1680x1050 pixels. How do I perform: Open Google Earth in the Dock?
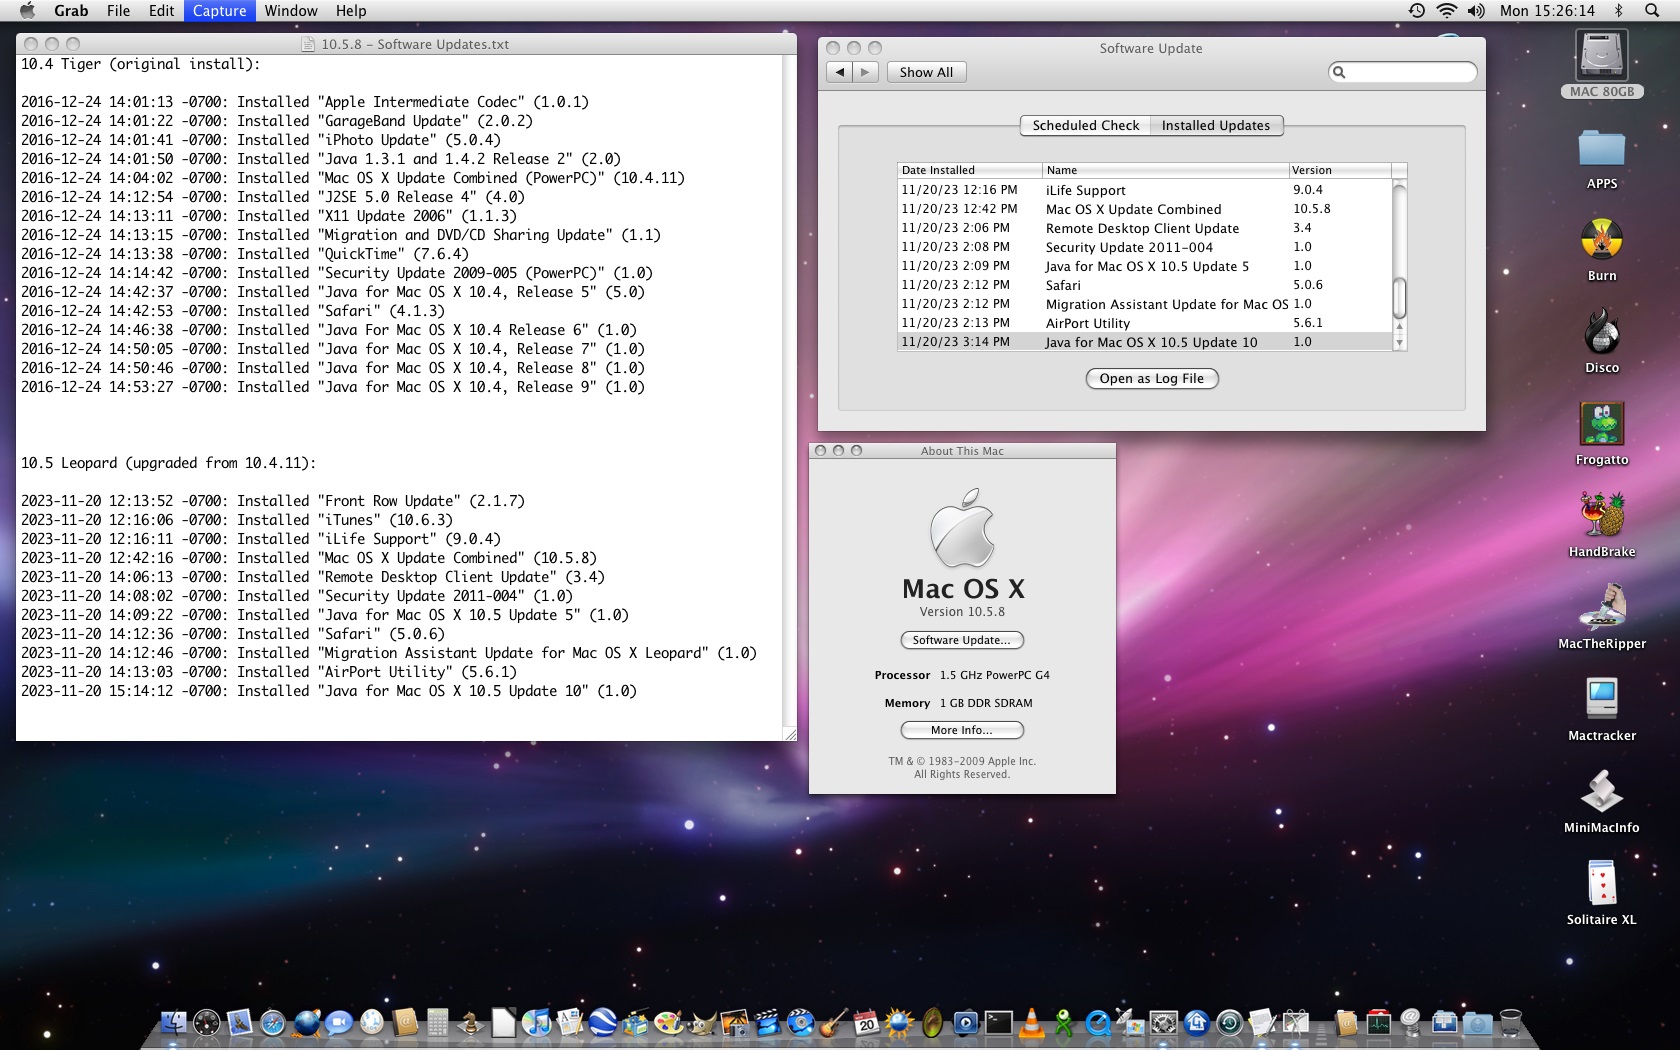(x=603, y=1023)
